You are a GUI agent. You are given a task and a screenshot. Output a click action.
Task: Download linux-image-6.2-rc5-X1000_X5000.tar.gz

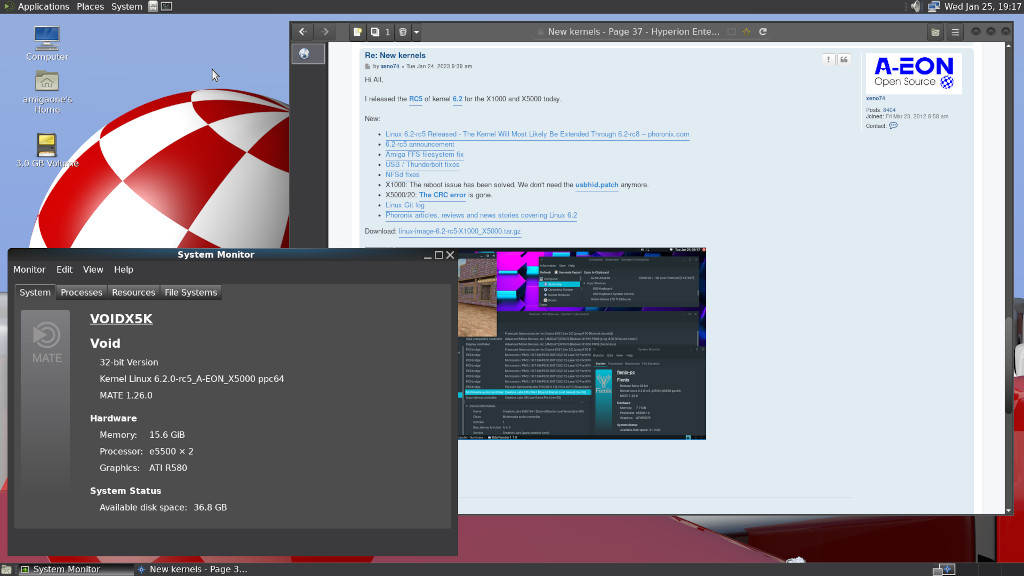[x=459, y=231]
